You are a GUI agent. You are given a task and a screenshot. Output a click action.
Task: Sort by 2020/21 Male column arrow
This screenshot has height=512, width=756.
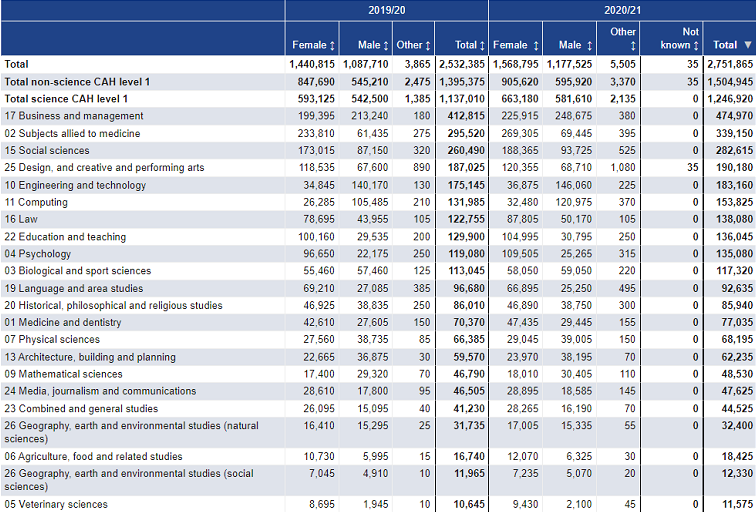pyautogui.click(x=589, y=46)
